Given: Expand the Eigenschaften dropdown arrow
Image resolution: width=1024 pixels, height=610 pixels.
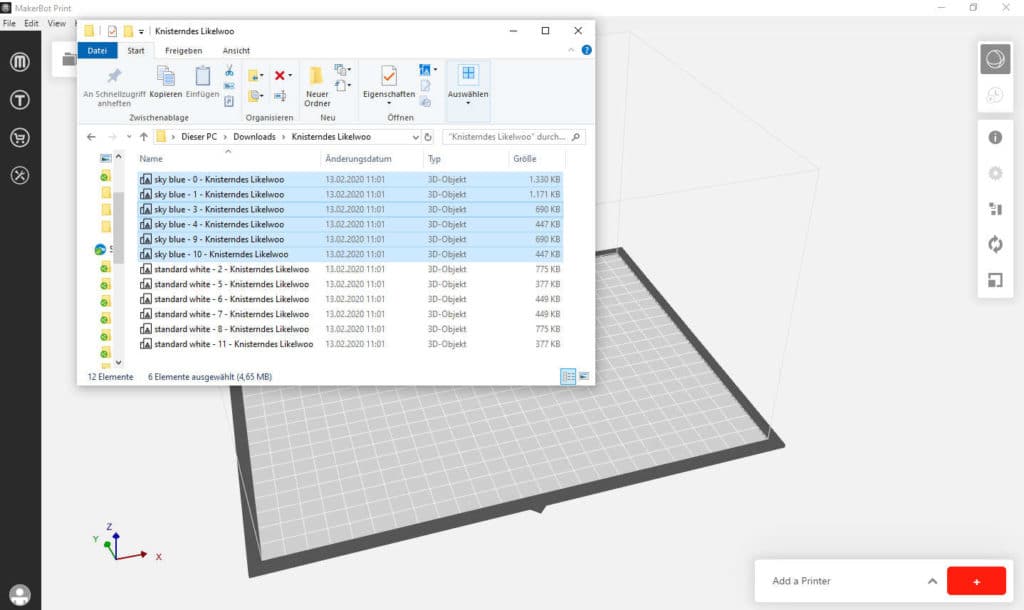Looking at the screenshot, I should 389,103.
